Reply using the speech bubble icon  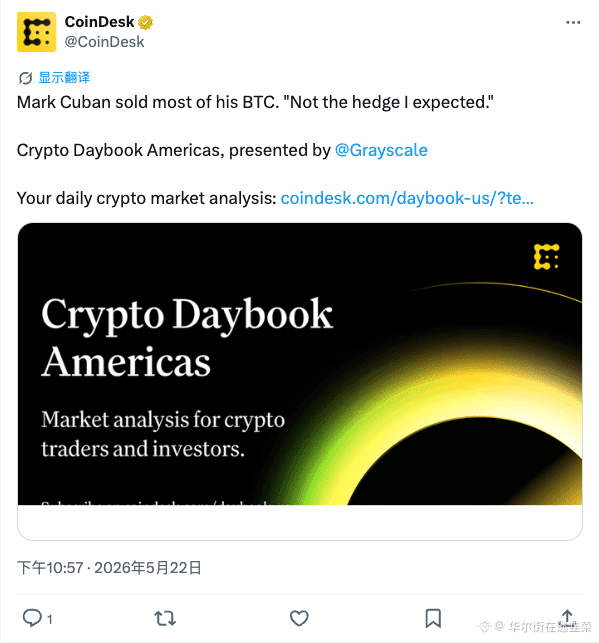point(32,618)
